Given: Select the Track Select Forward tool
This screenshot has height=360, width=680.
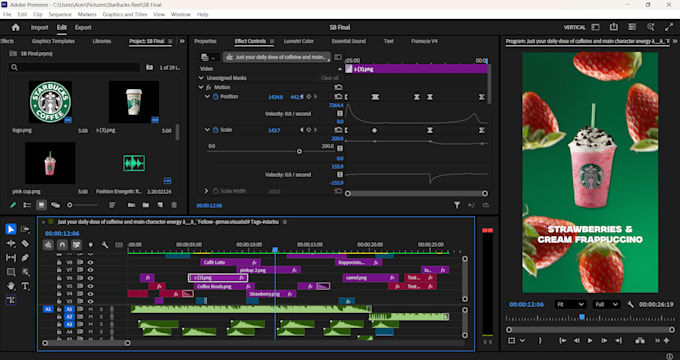Looking at the screenshot, I should (x=25, y=229).
